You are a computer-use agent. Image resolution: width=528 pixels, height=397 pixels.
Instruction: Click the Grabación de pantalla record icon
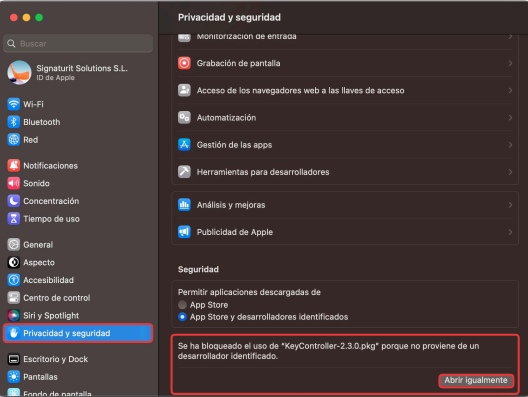(x=184, y=63)
